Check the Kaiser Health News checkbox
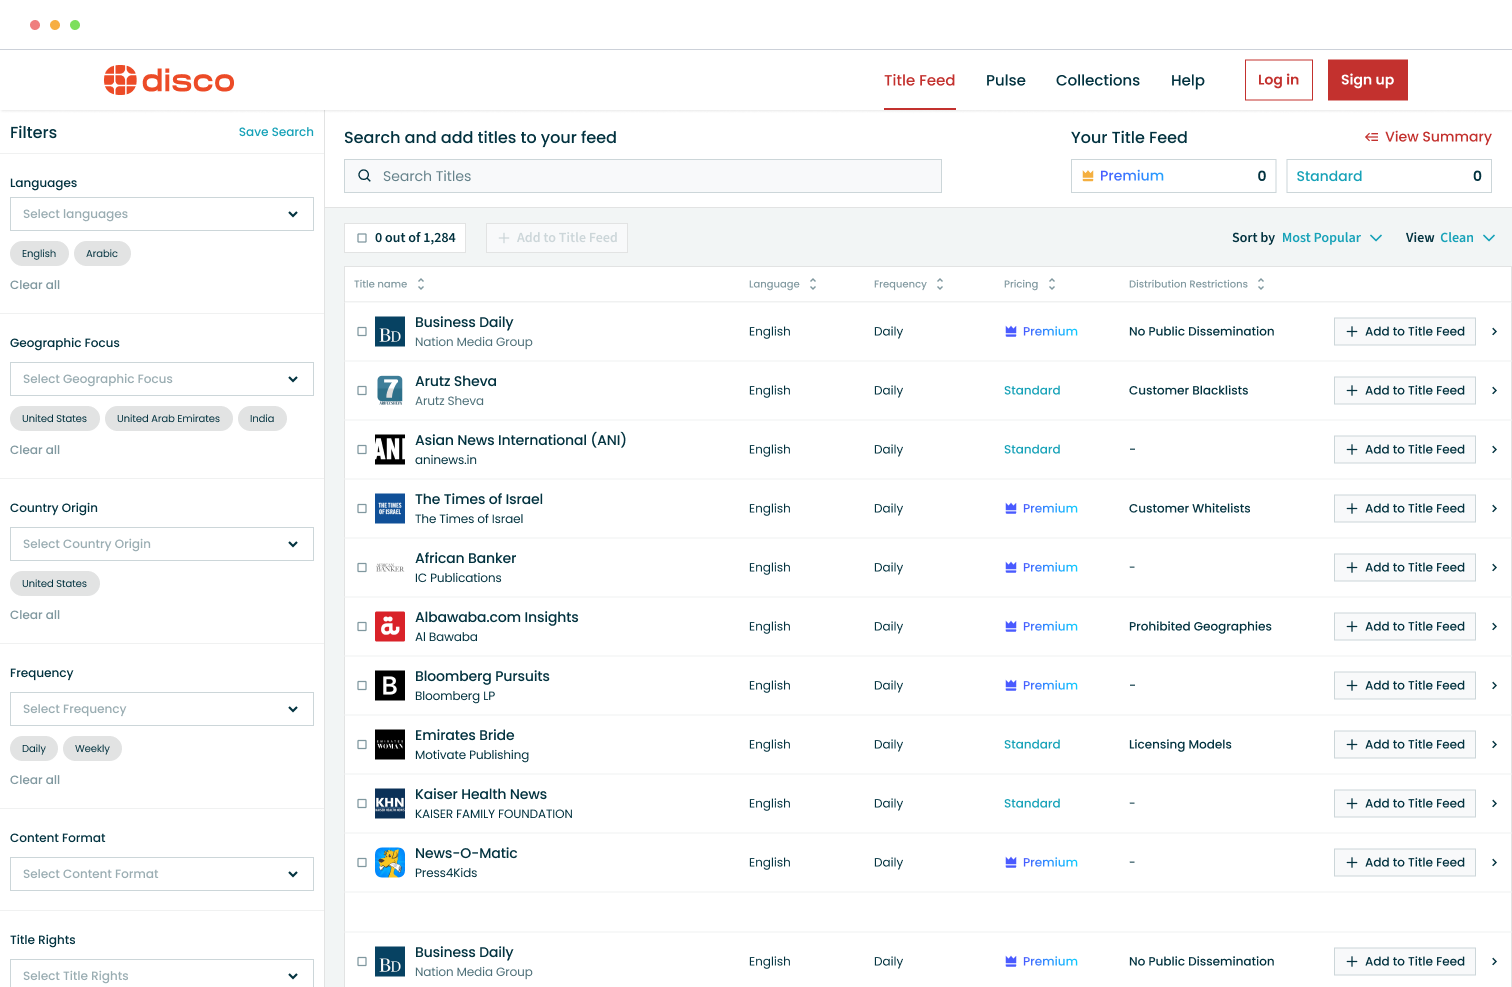 [362, 804]
